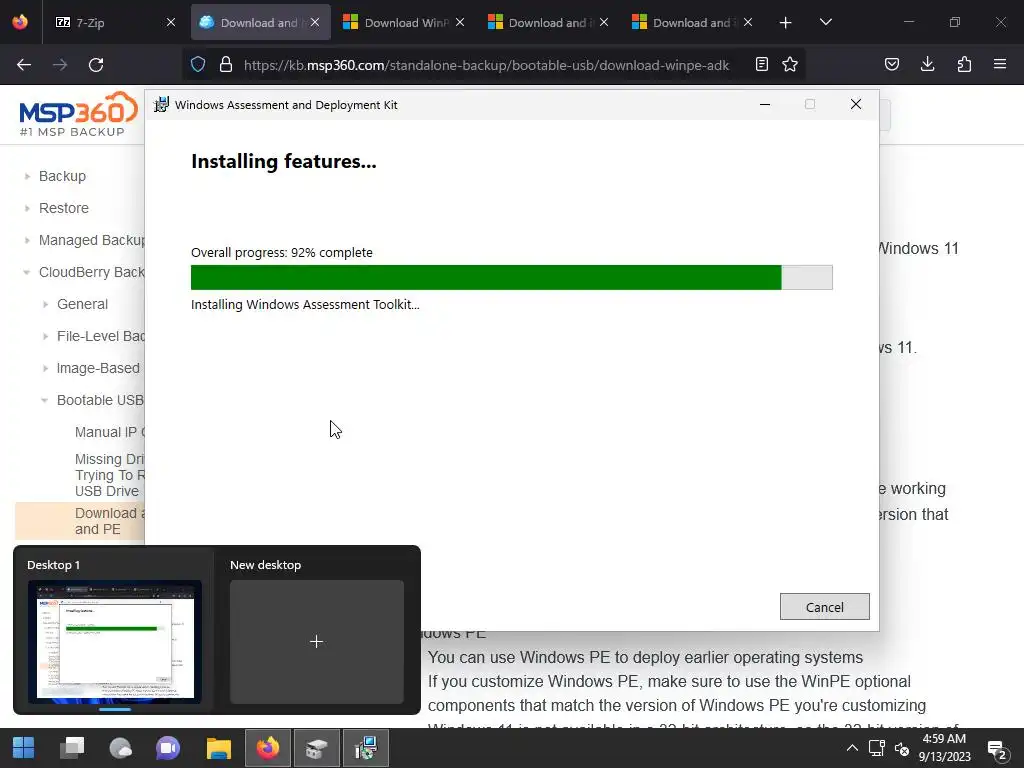The image size is (1024, 768).
Task: Reload the current page
Action: (96, 65)
